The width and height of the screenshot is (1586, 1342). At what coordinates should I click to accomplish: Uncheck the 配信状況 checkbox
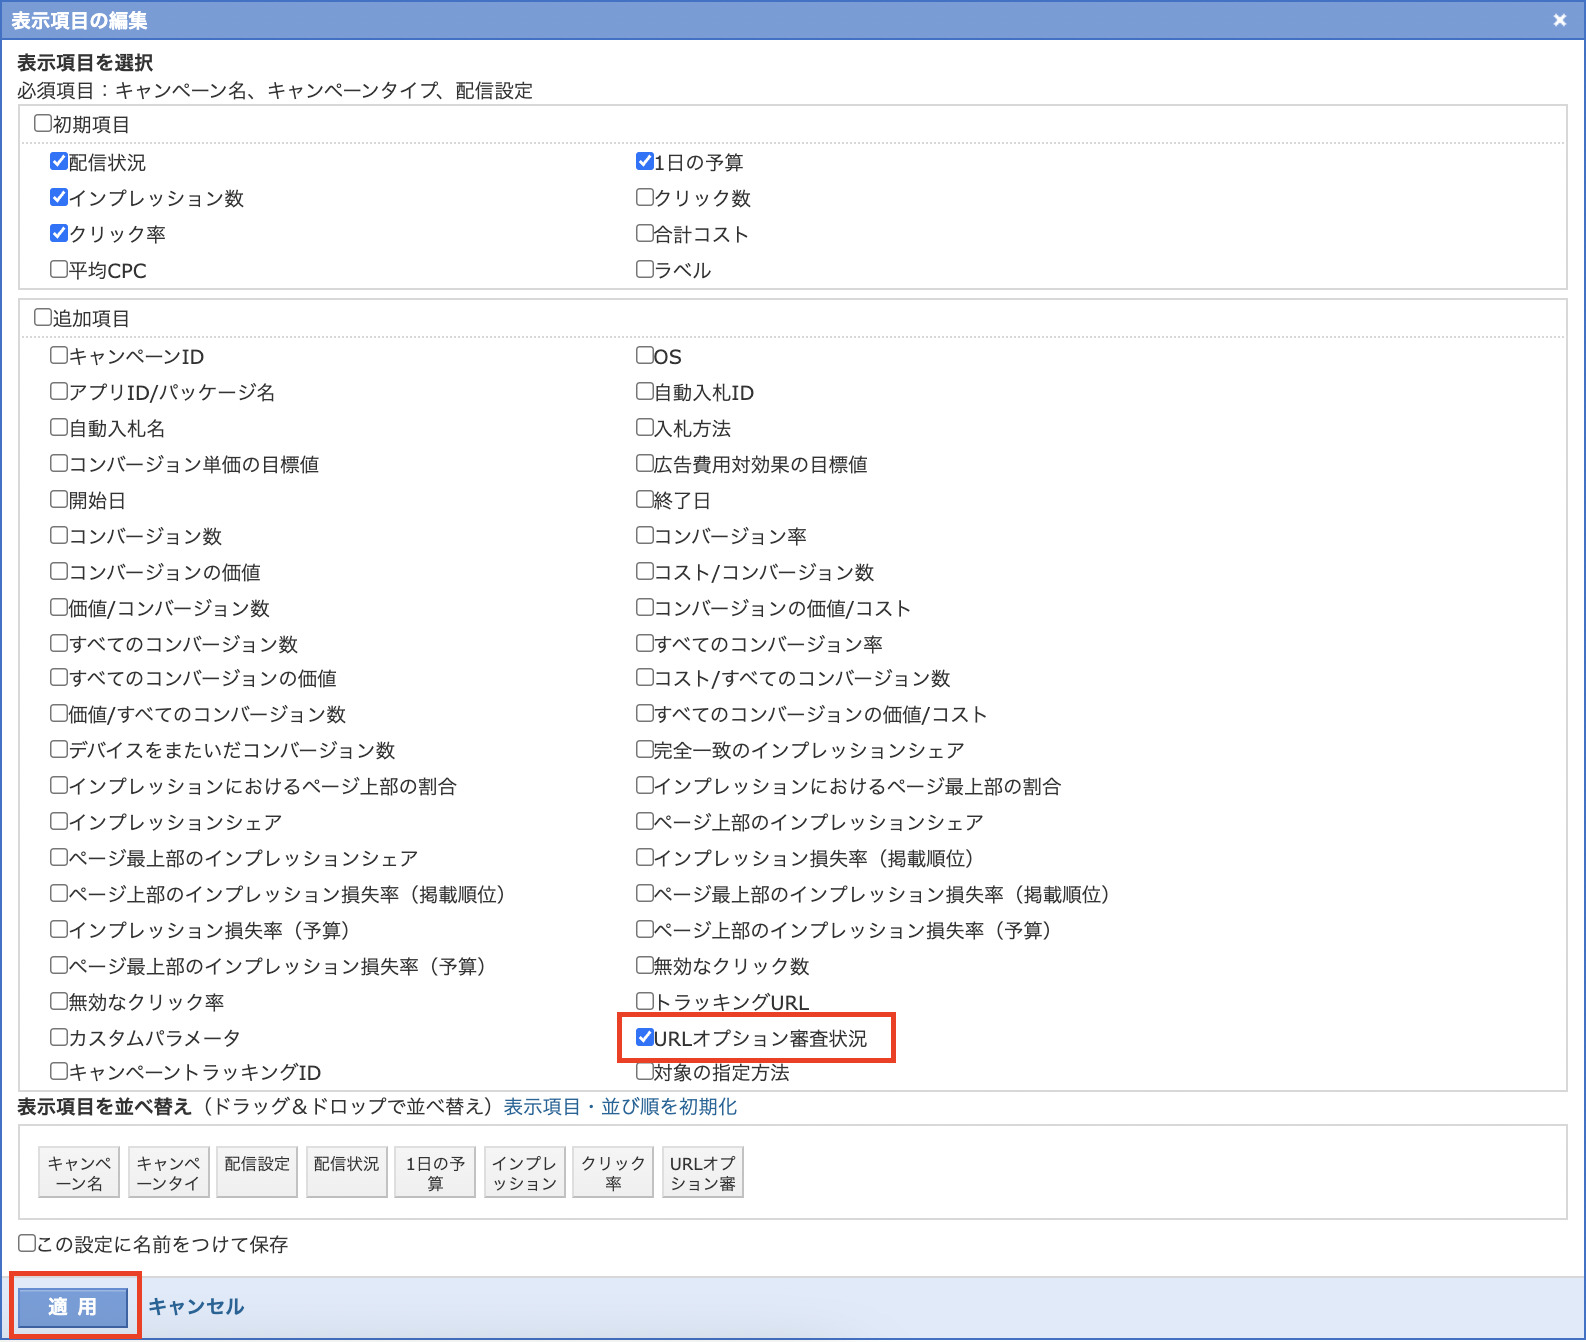59,162
